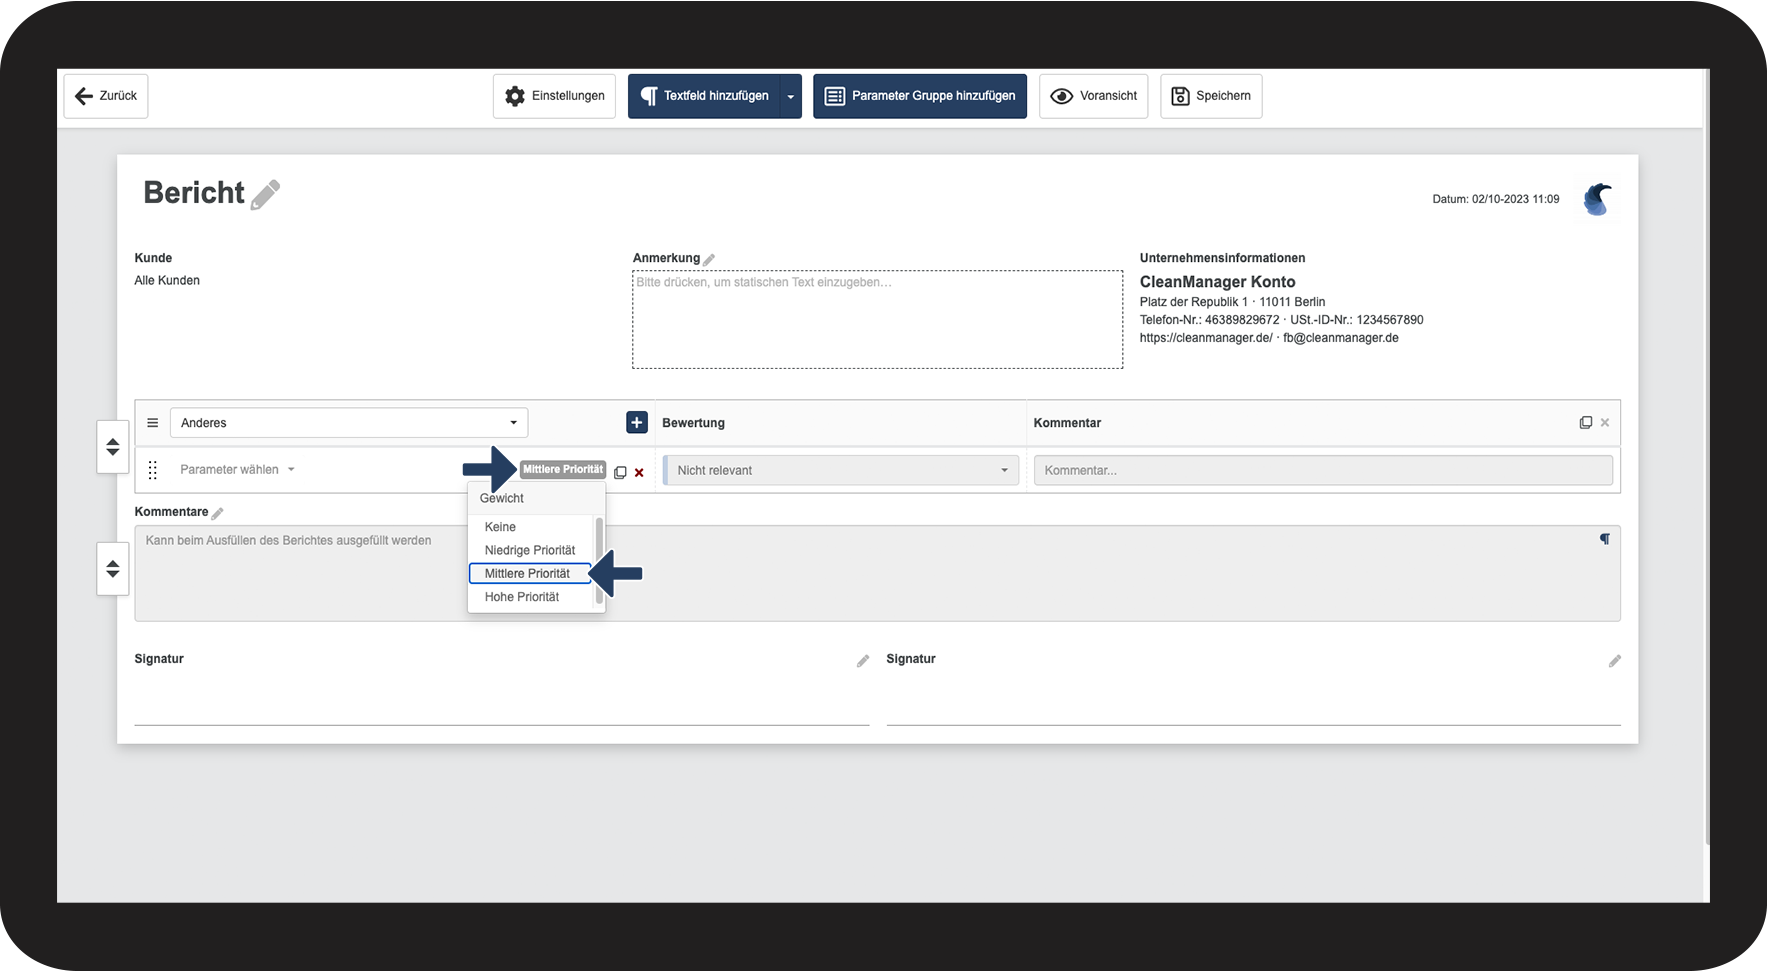The image size is (1767, 971).
Task: Select Mittlere Priorität option
Action: [530, 574]
